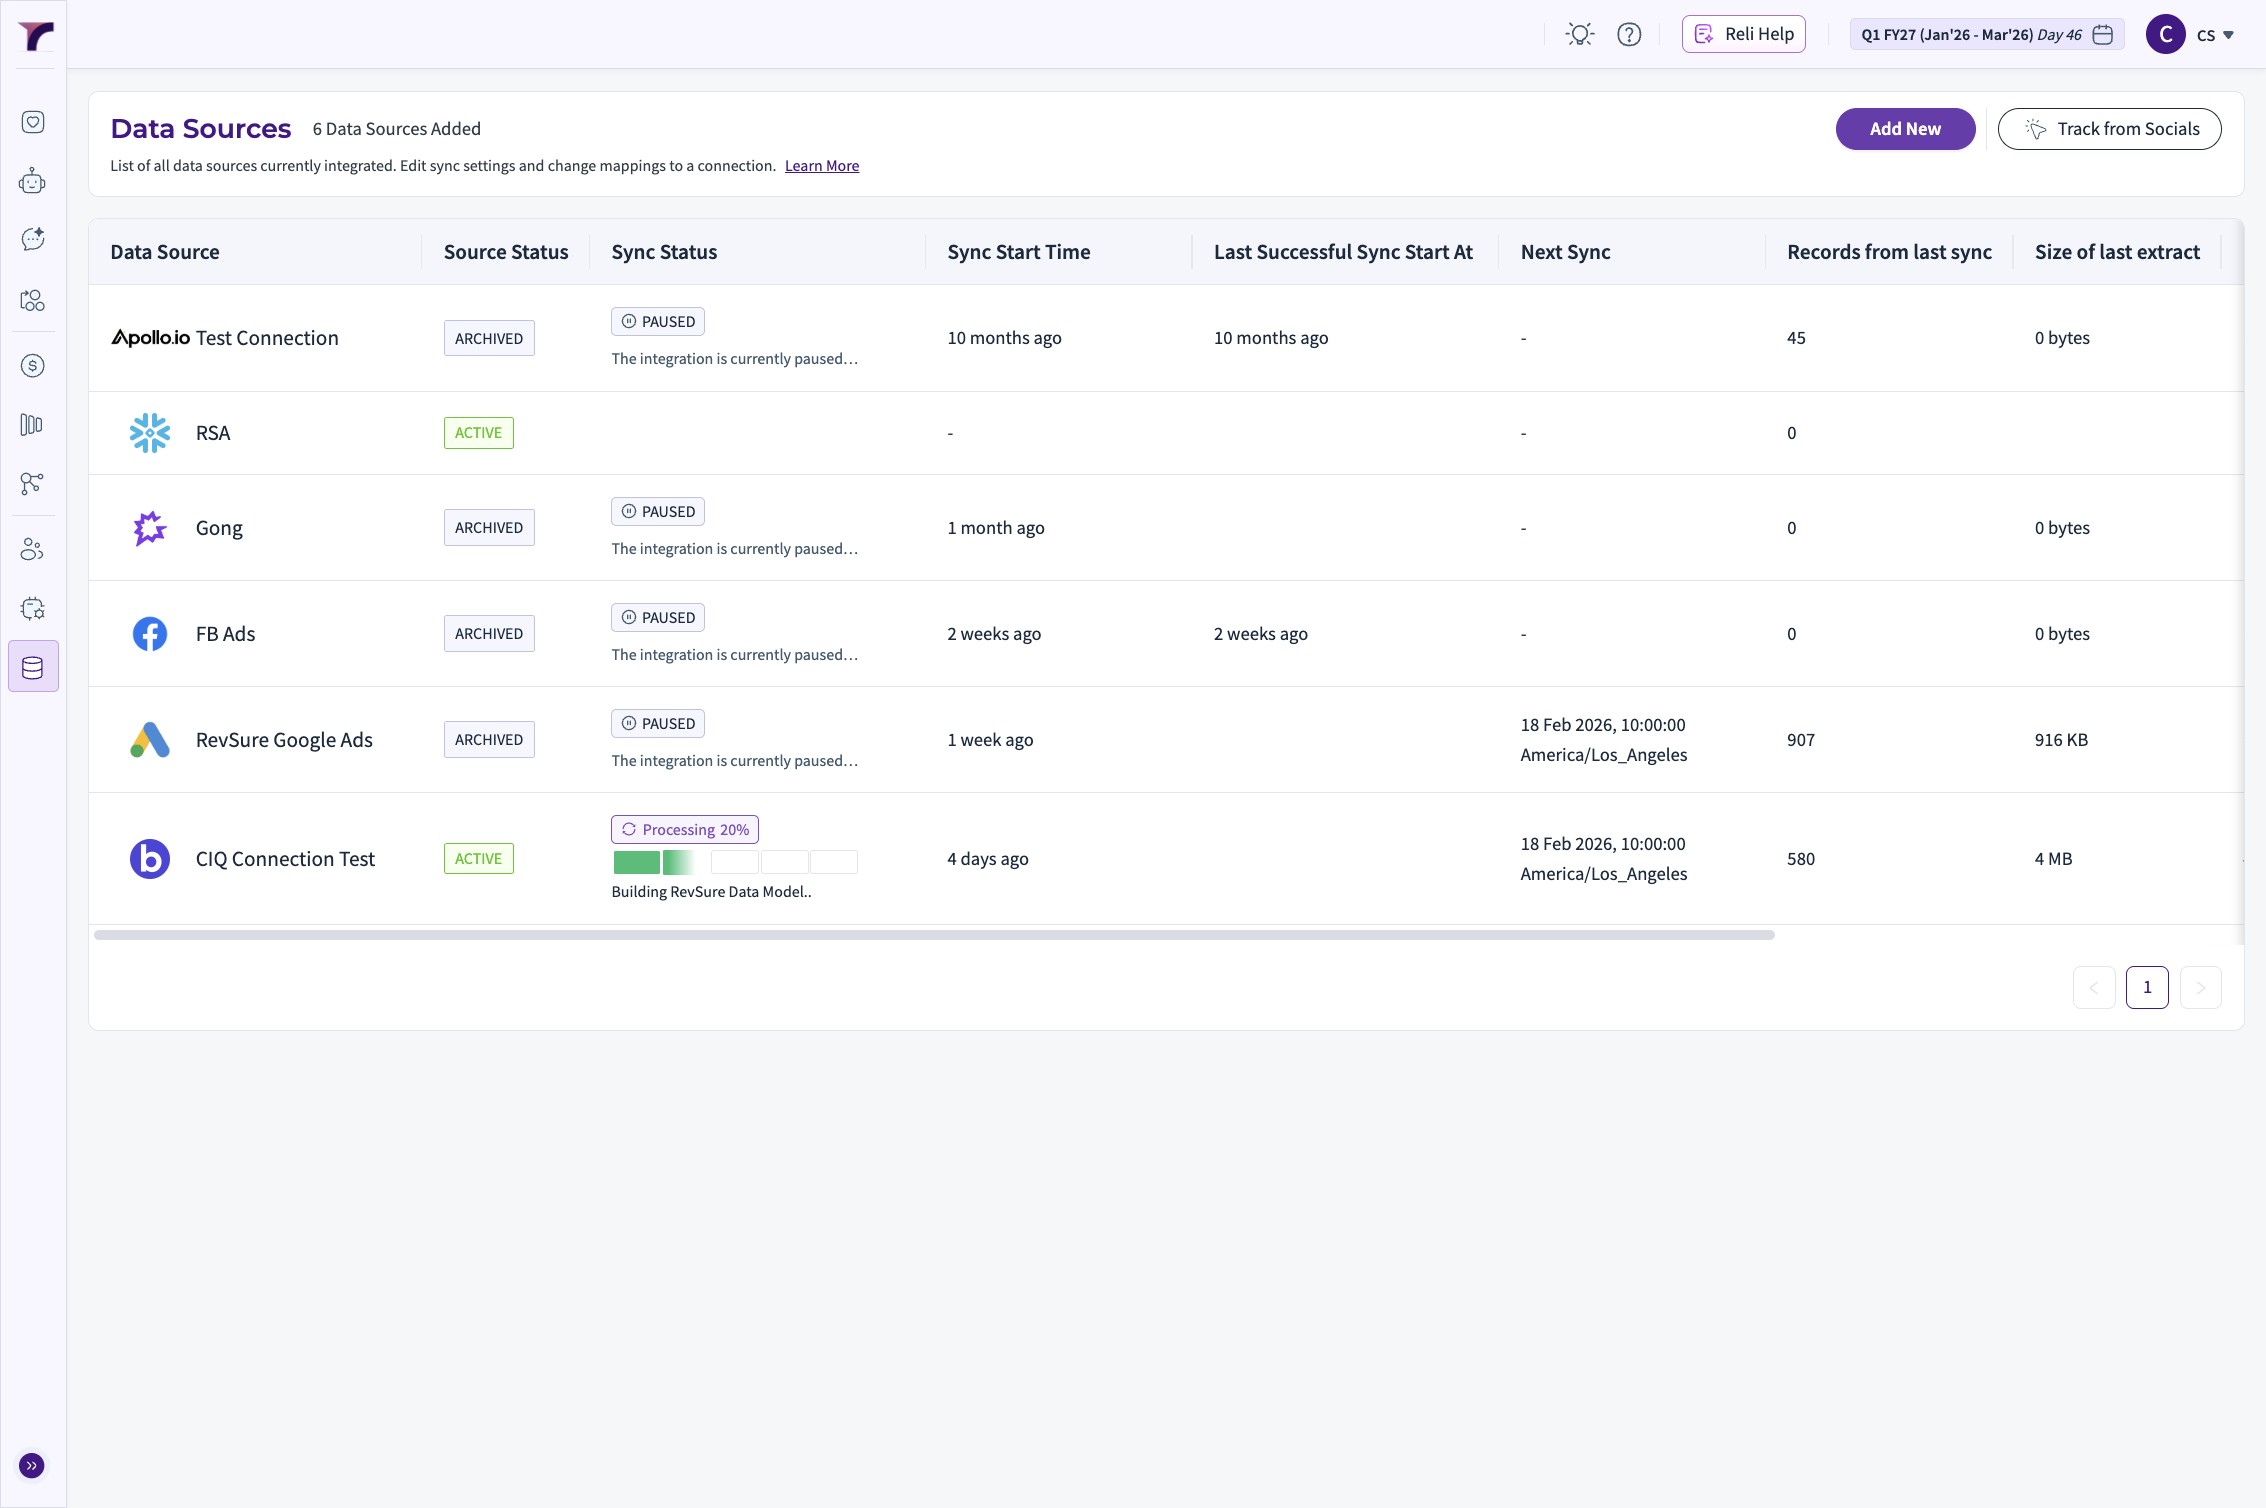The height and width of the screenshot is (1508, 2266).
Task: Click the Reli Help button
Action: (1743, 34)
